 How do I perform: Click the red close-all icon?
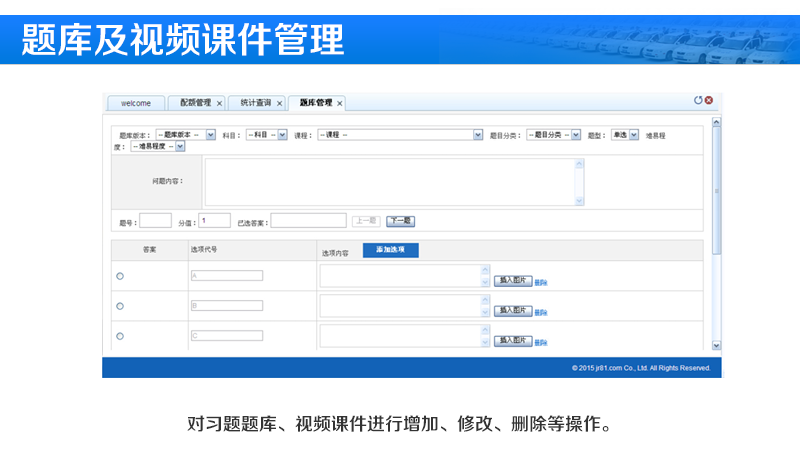point(709,100)
